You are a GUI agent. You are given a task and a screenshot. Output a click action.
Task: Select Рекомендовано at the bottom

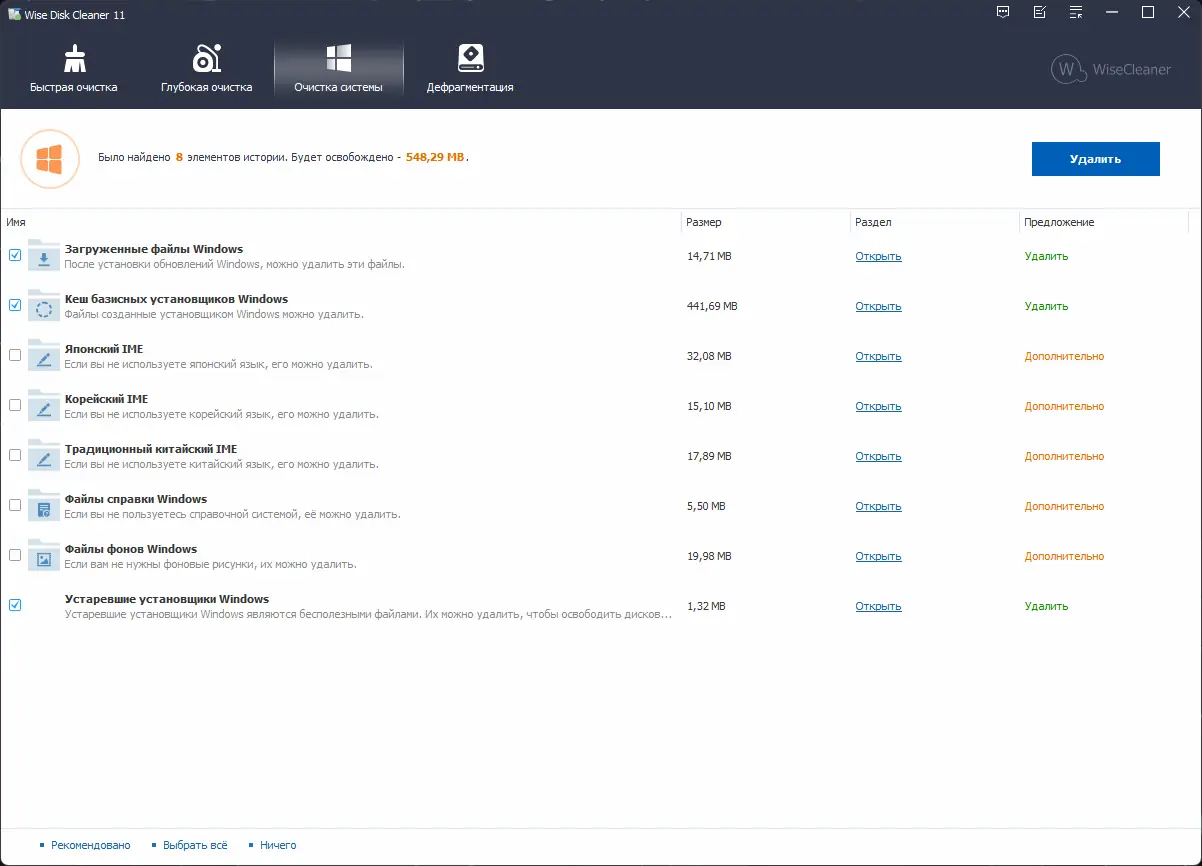[x=90, y=845]
